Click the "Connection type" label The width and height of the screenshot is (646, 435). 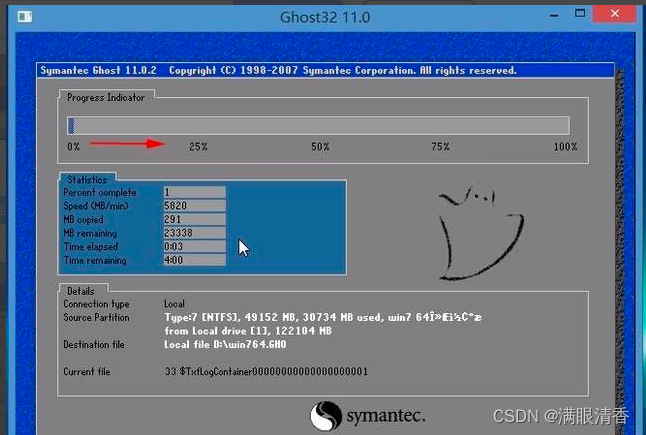[x=96, y=304]
